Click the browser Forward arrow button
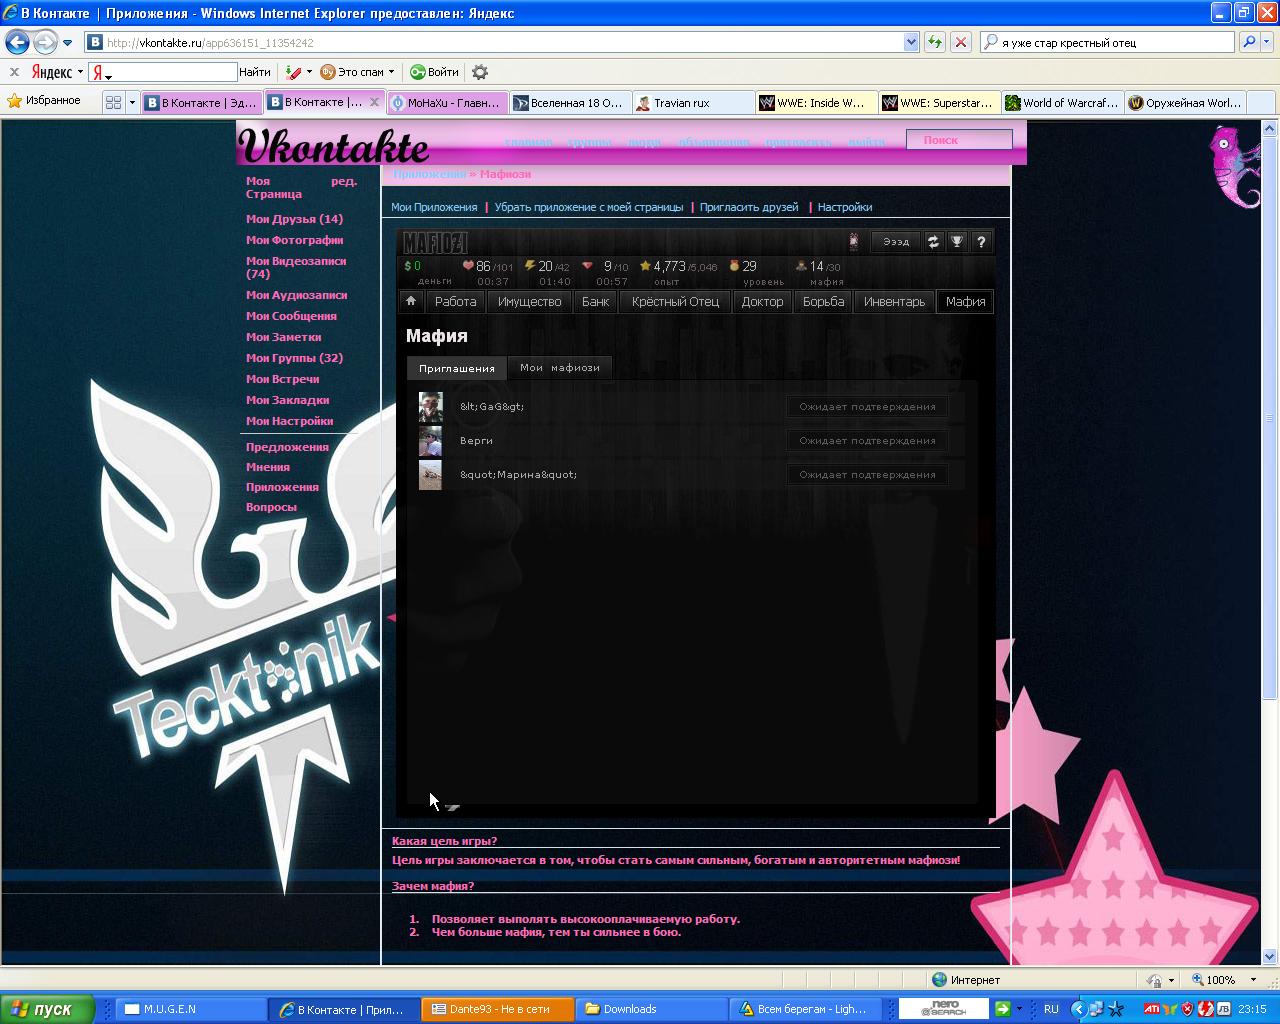The height and width of the screenshot is (1024, 1280). coord(45,42)
